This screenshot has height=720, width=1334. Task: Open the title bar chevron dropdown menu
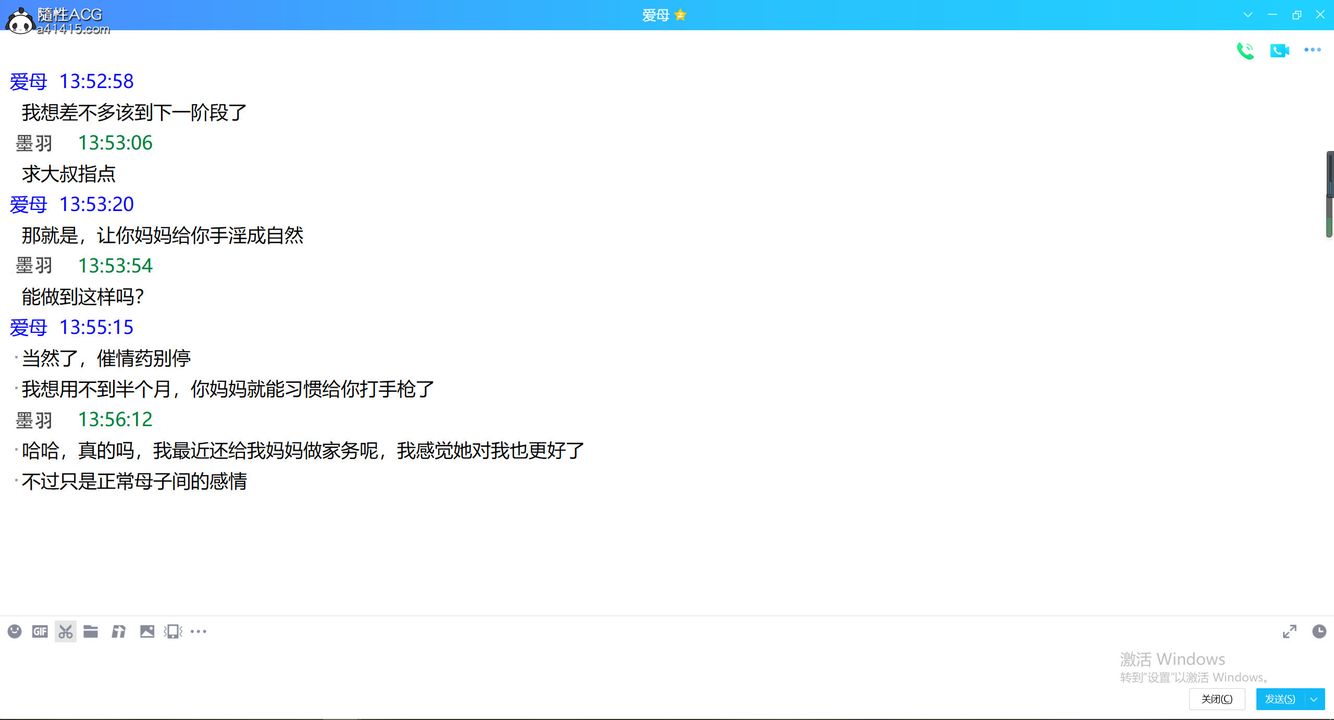(x=1248, y=15)
